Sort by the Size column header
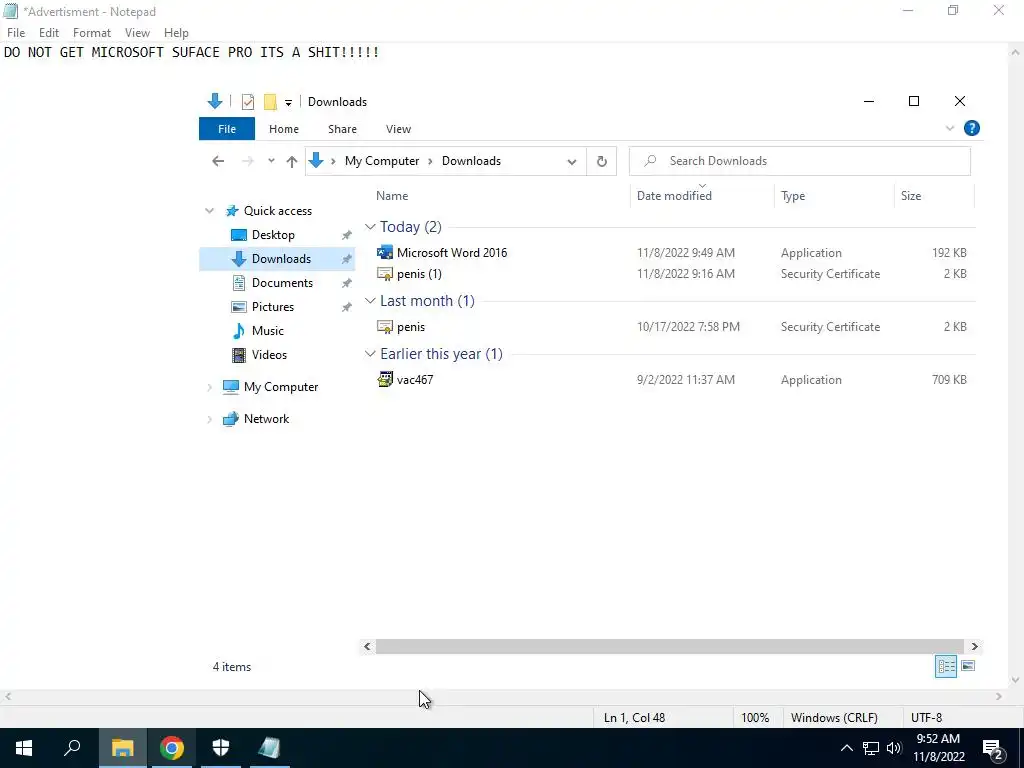Screen dimensions: 1024x768 [x=910, y=196]
